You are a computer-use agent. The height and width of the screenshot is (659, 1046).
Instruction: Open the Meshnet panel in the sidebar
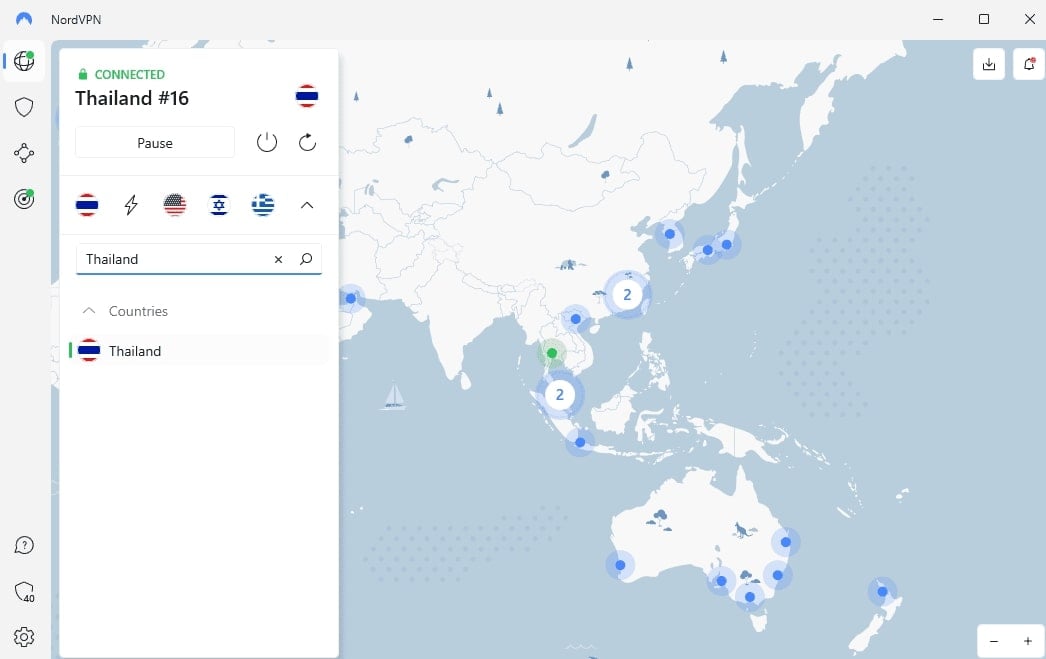point(24,153)
